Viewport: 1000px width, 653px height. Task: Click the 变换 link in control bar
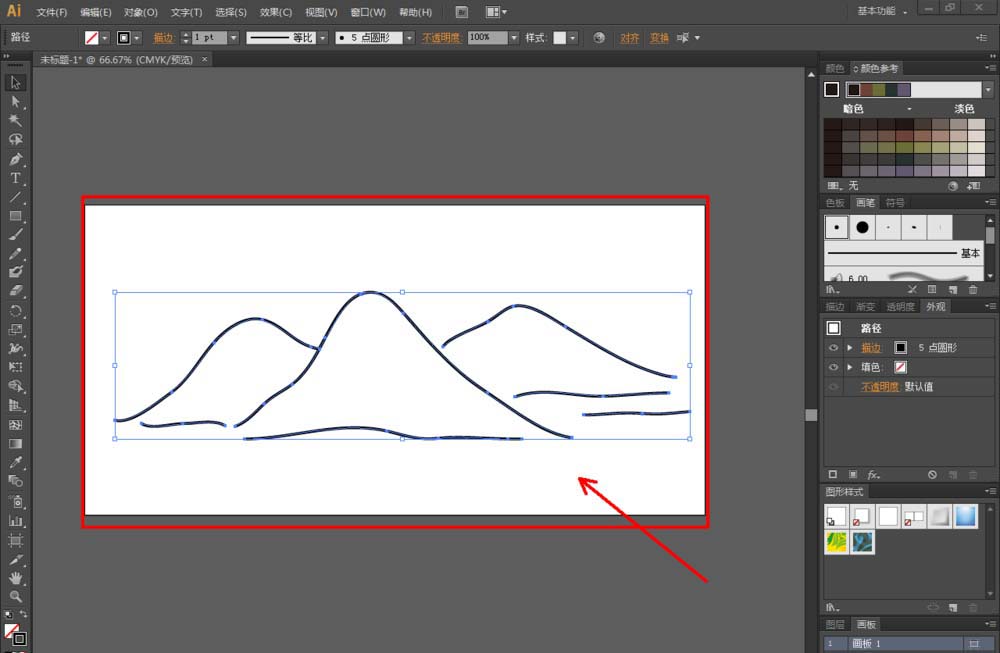pos(659,38)
